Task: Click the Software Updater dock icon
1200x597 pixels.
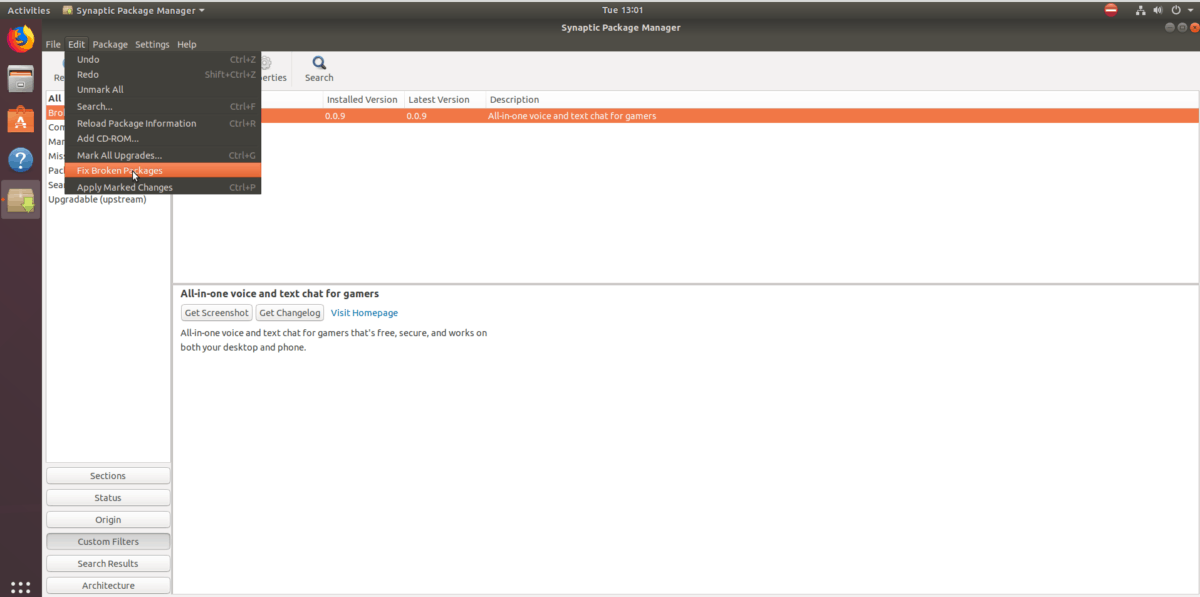Action: click(20, 199)
